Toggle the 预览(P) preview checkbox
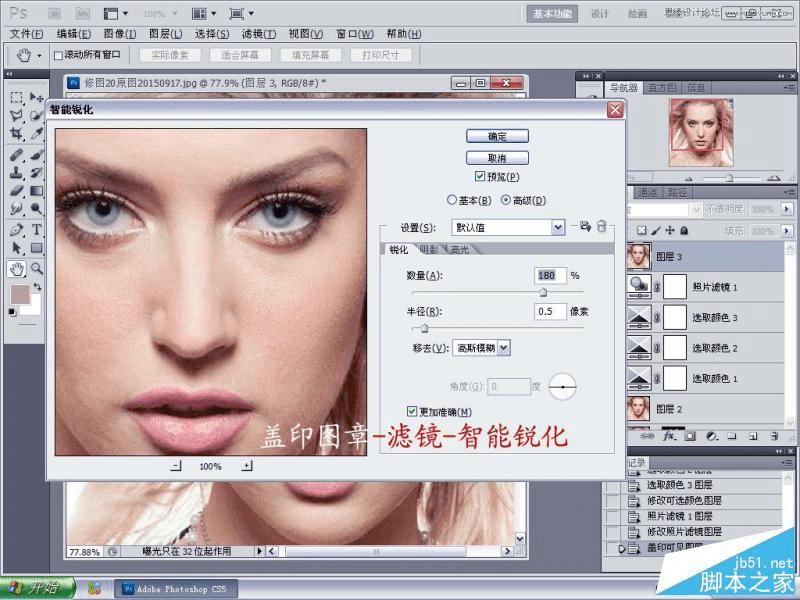This screenshot has height=600, width=800. click(480, 176)
